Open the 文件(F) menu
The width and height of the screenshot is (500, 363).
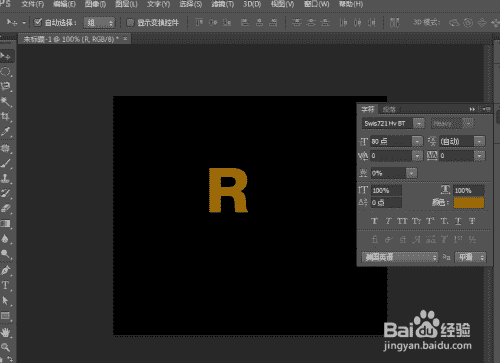33,4
